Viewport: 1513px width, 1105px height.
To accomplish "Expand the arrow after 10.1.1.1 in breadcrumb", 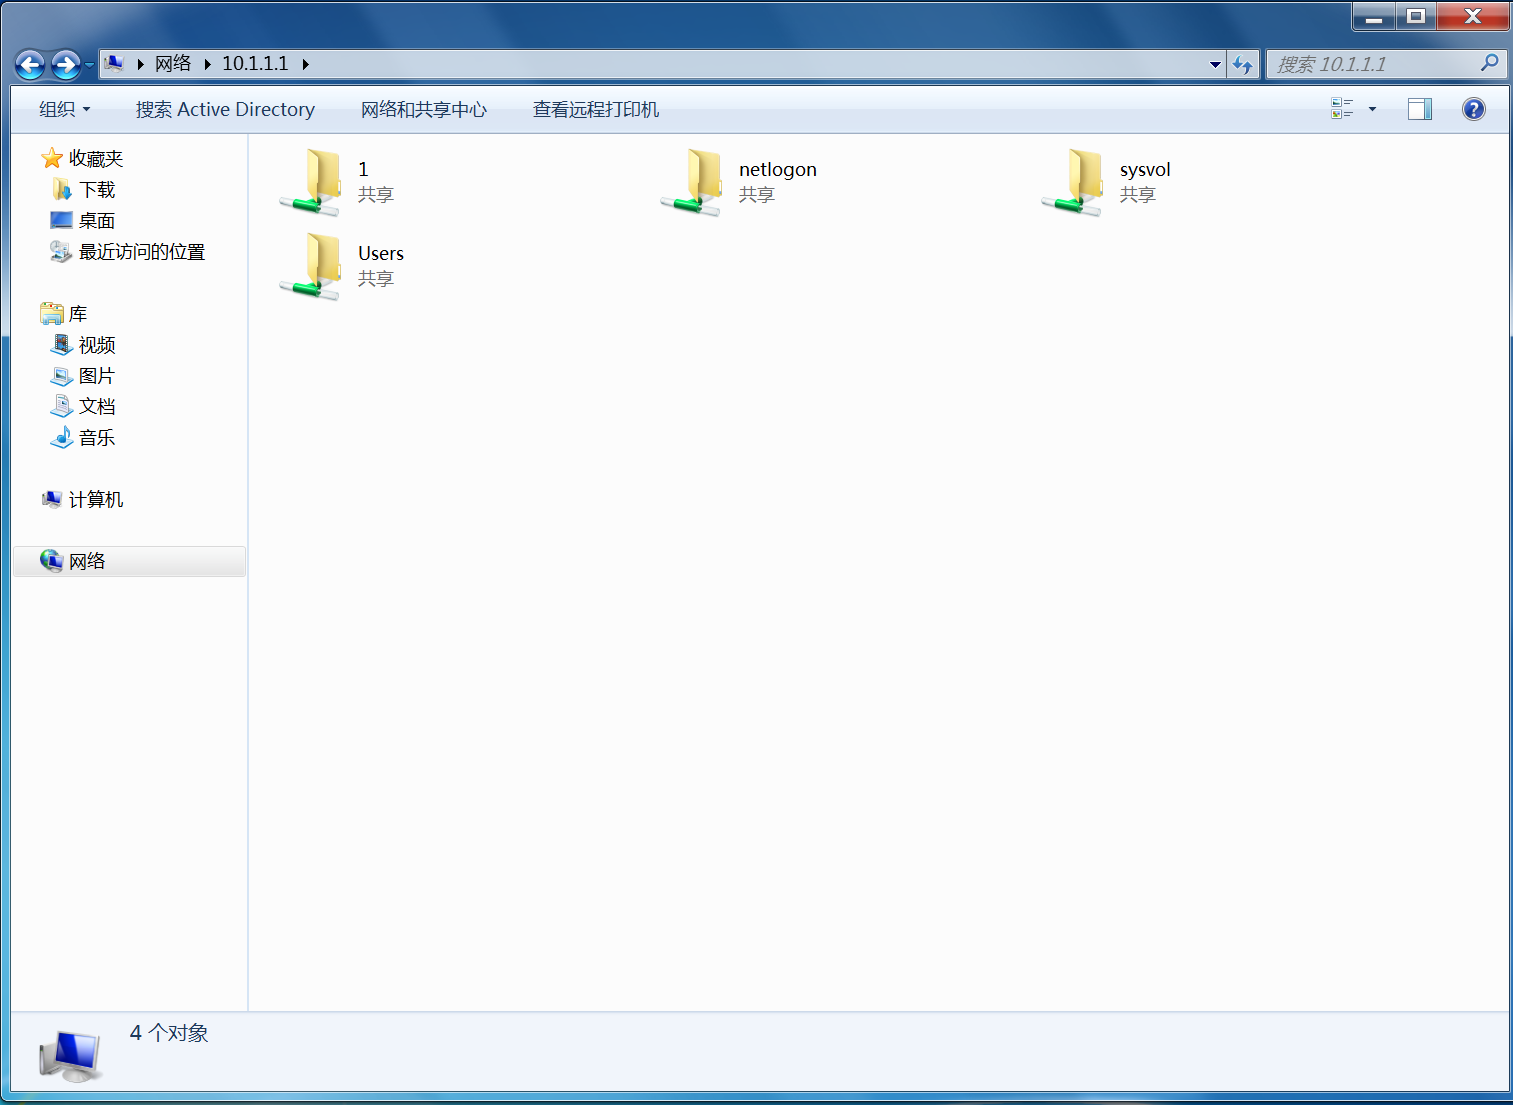I will 305,64.
